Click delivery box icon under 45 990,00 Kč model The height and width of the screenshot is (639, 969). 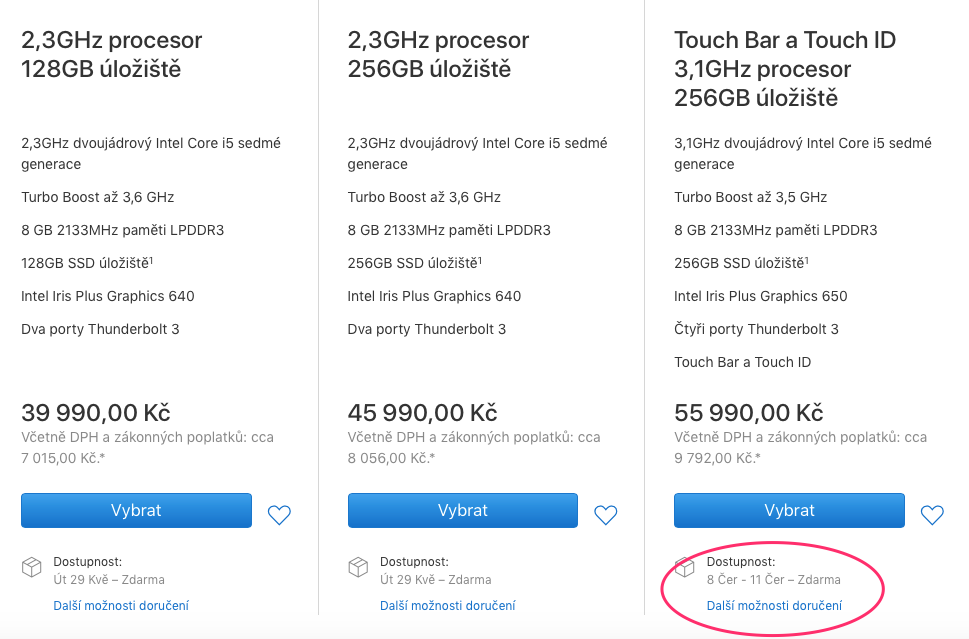pyautogui.click(x=358, y=568)
